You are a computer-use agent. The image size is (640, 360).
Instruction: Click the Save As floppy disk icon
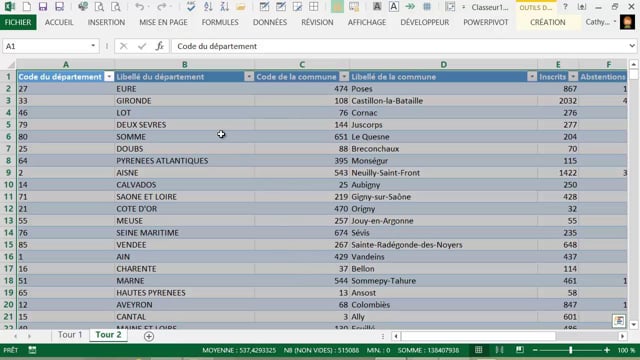coord(60,7)
